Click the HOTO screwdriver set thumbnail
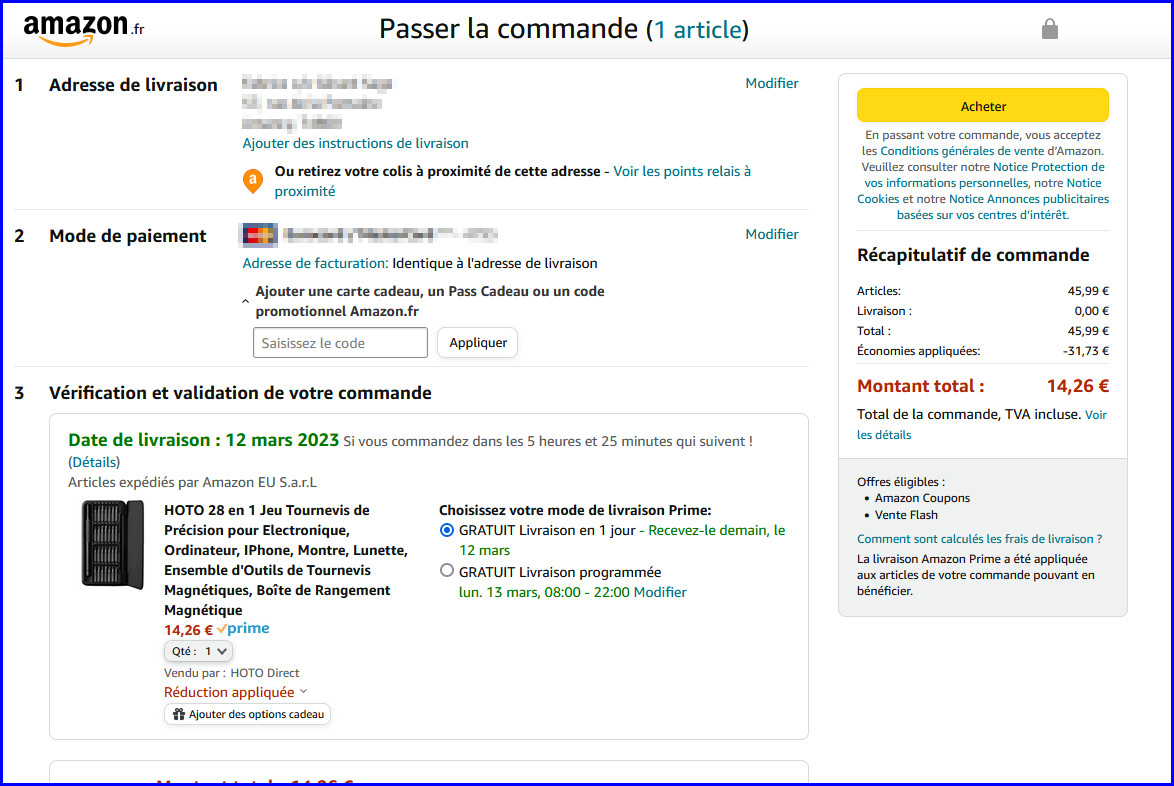1174x786 pixels. click(112, 544)
